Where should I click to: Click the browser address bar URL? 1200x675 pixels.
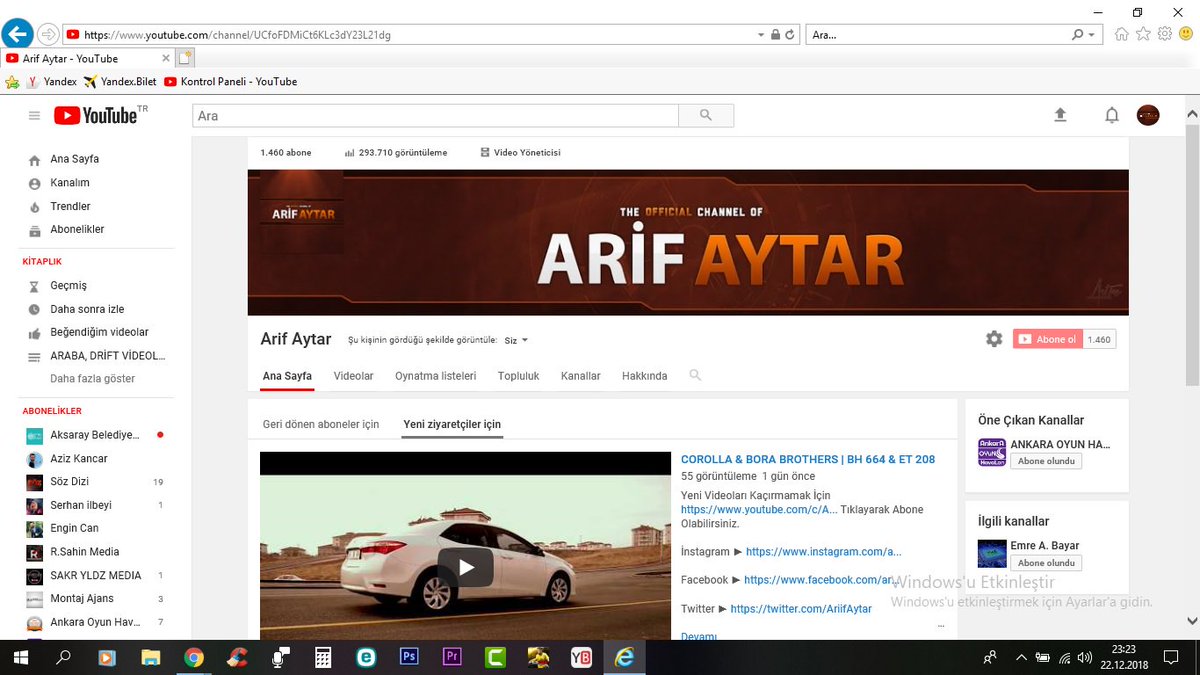pyautogui.click(x=238, y=34)
